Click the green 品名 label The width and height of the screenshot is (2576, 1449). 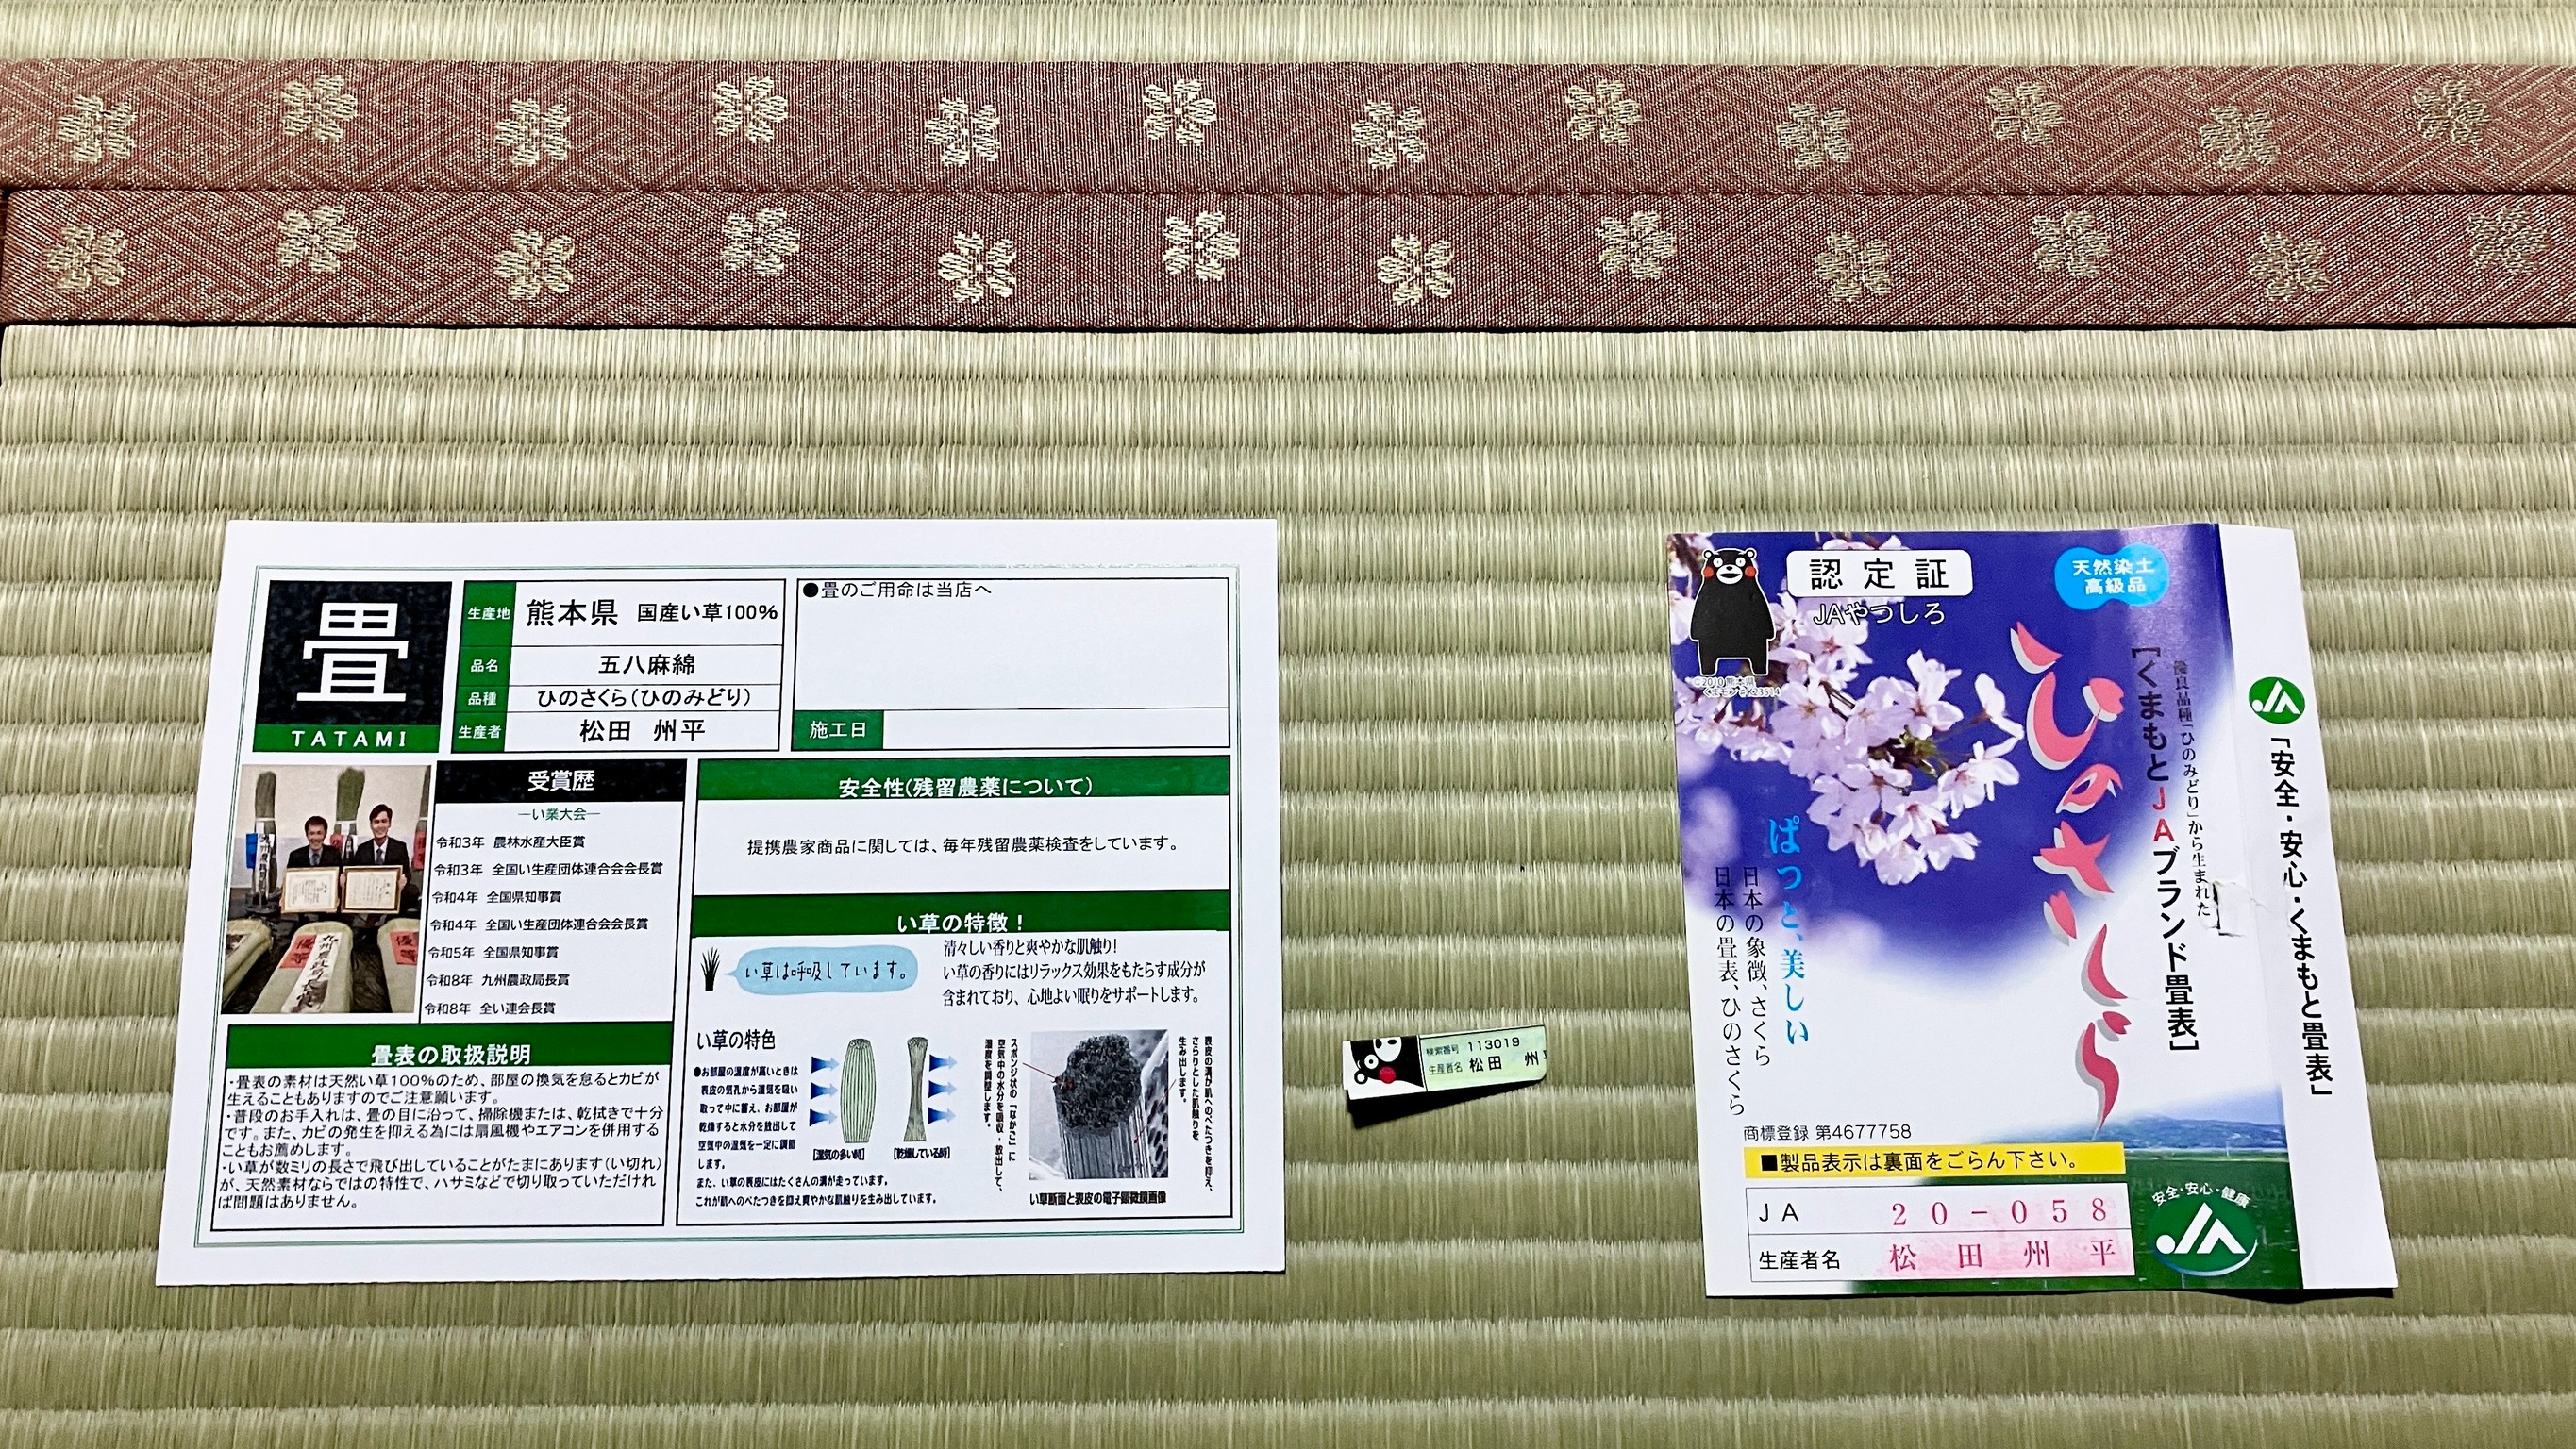(x=486, y=665)
